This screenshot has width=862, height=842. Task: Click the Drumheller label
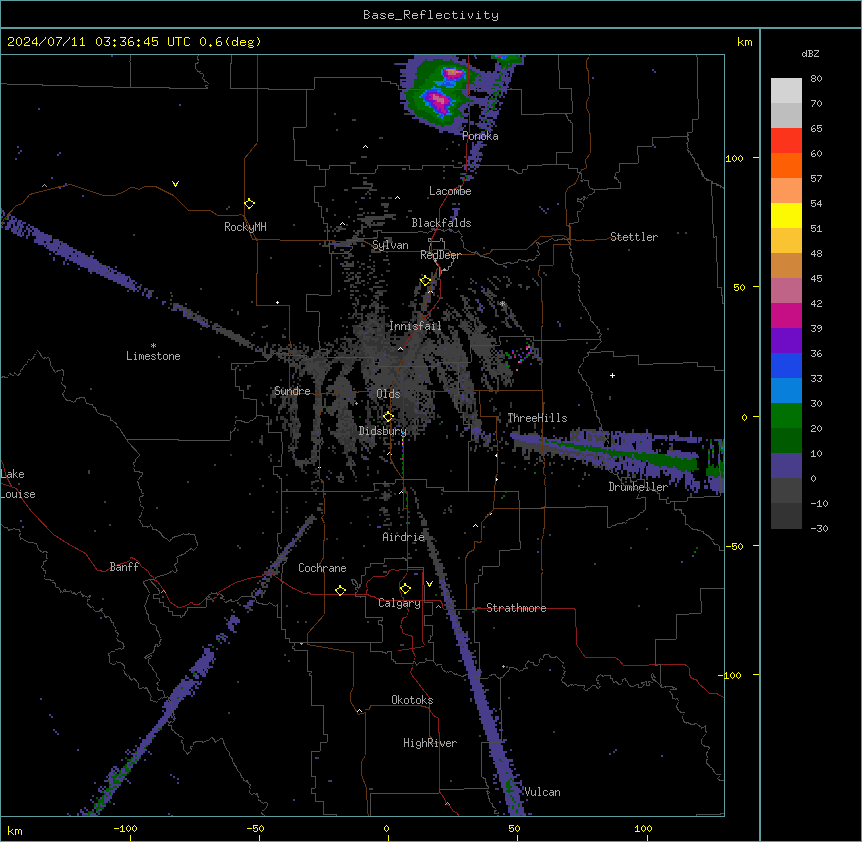(x=638, y=487)
